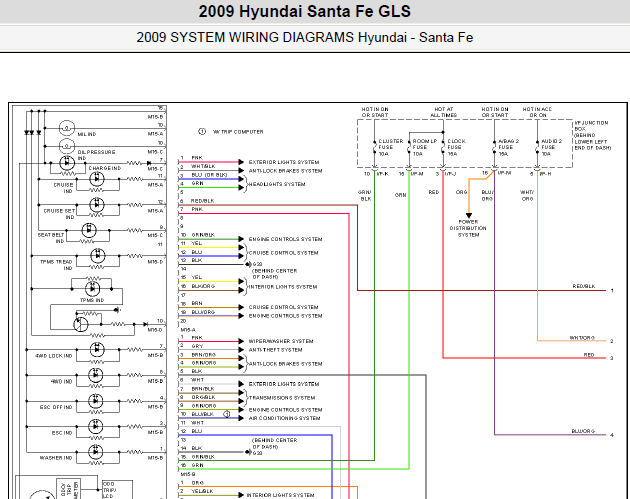Click the 'HEADLIGHTS SYSTEM' reference

coord(277,184)
